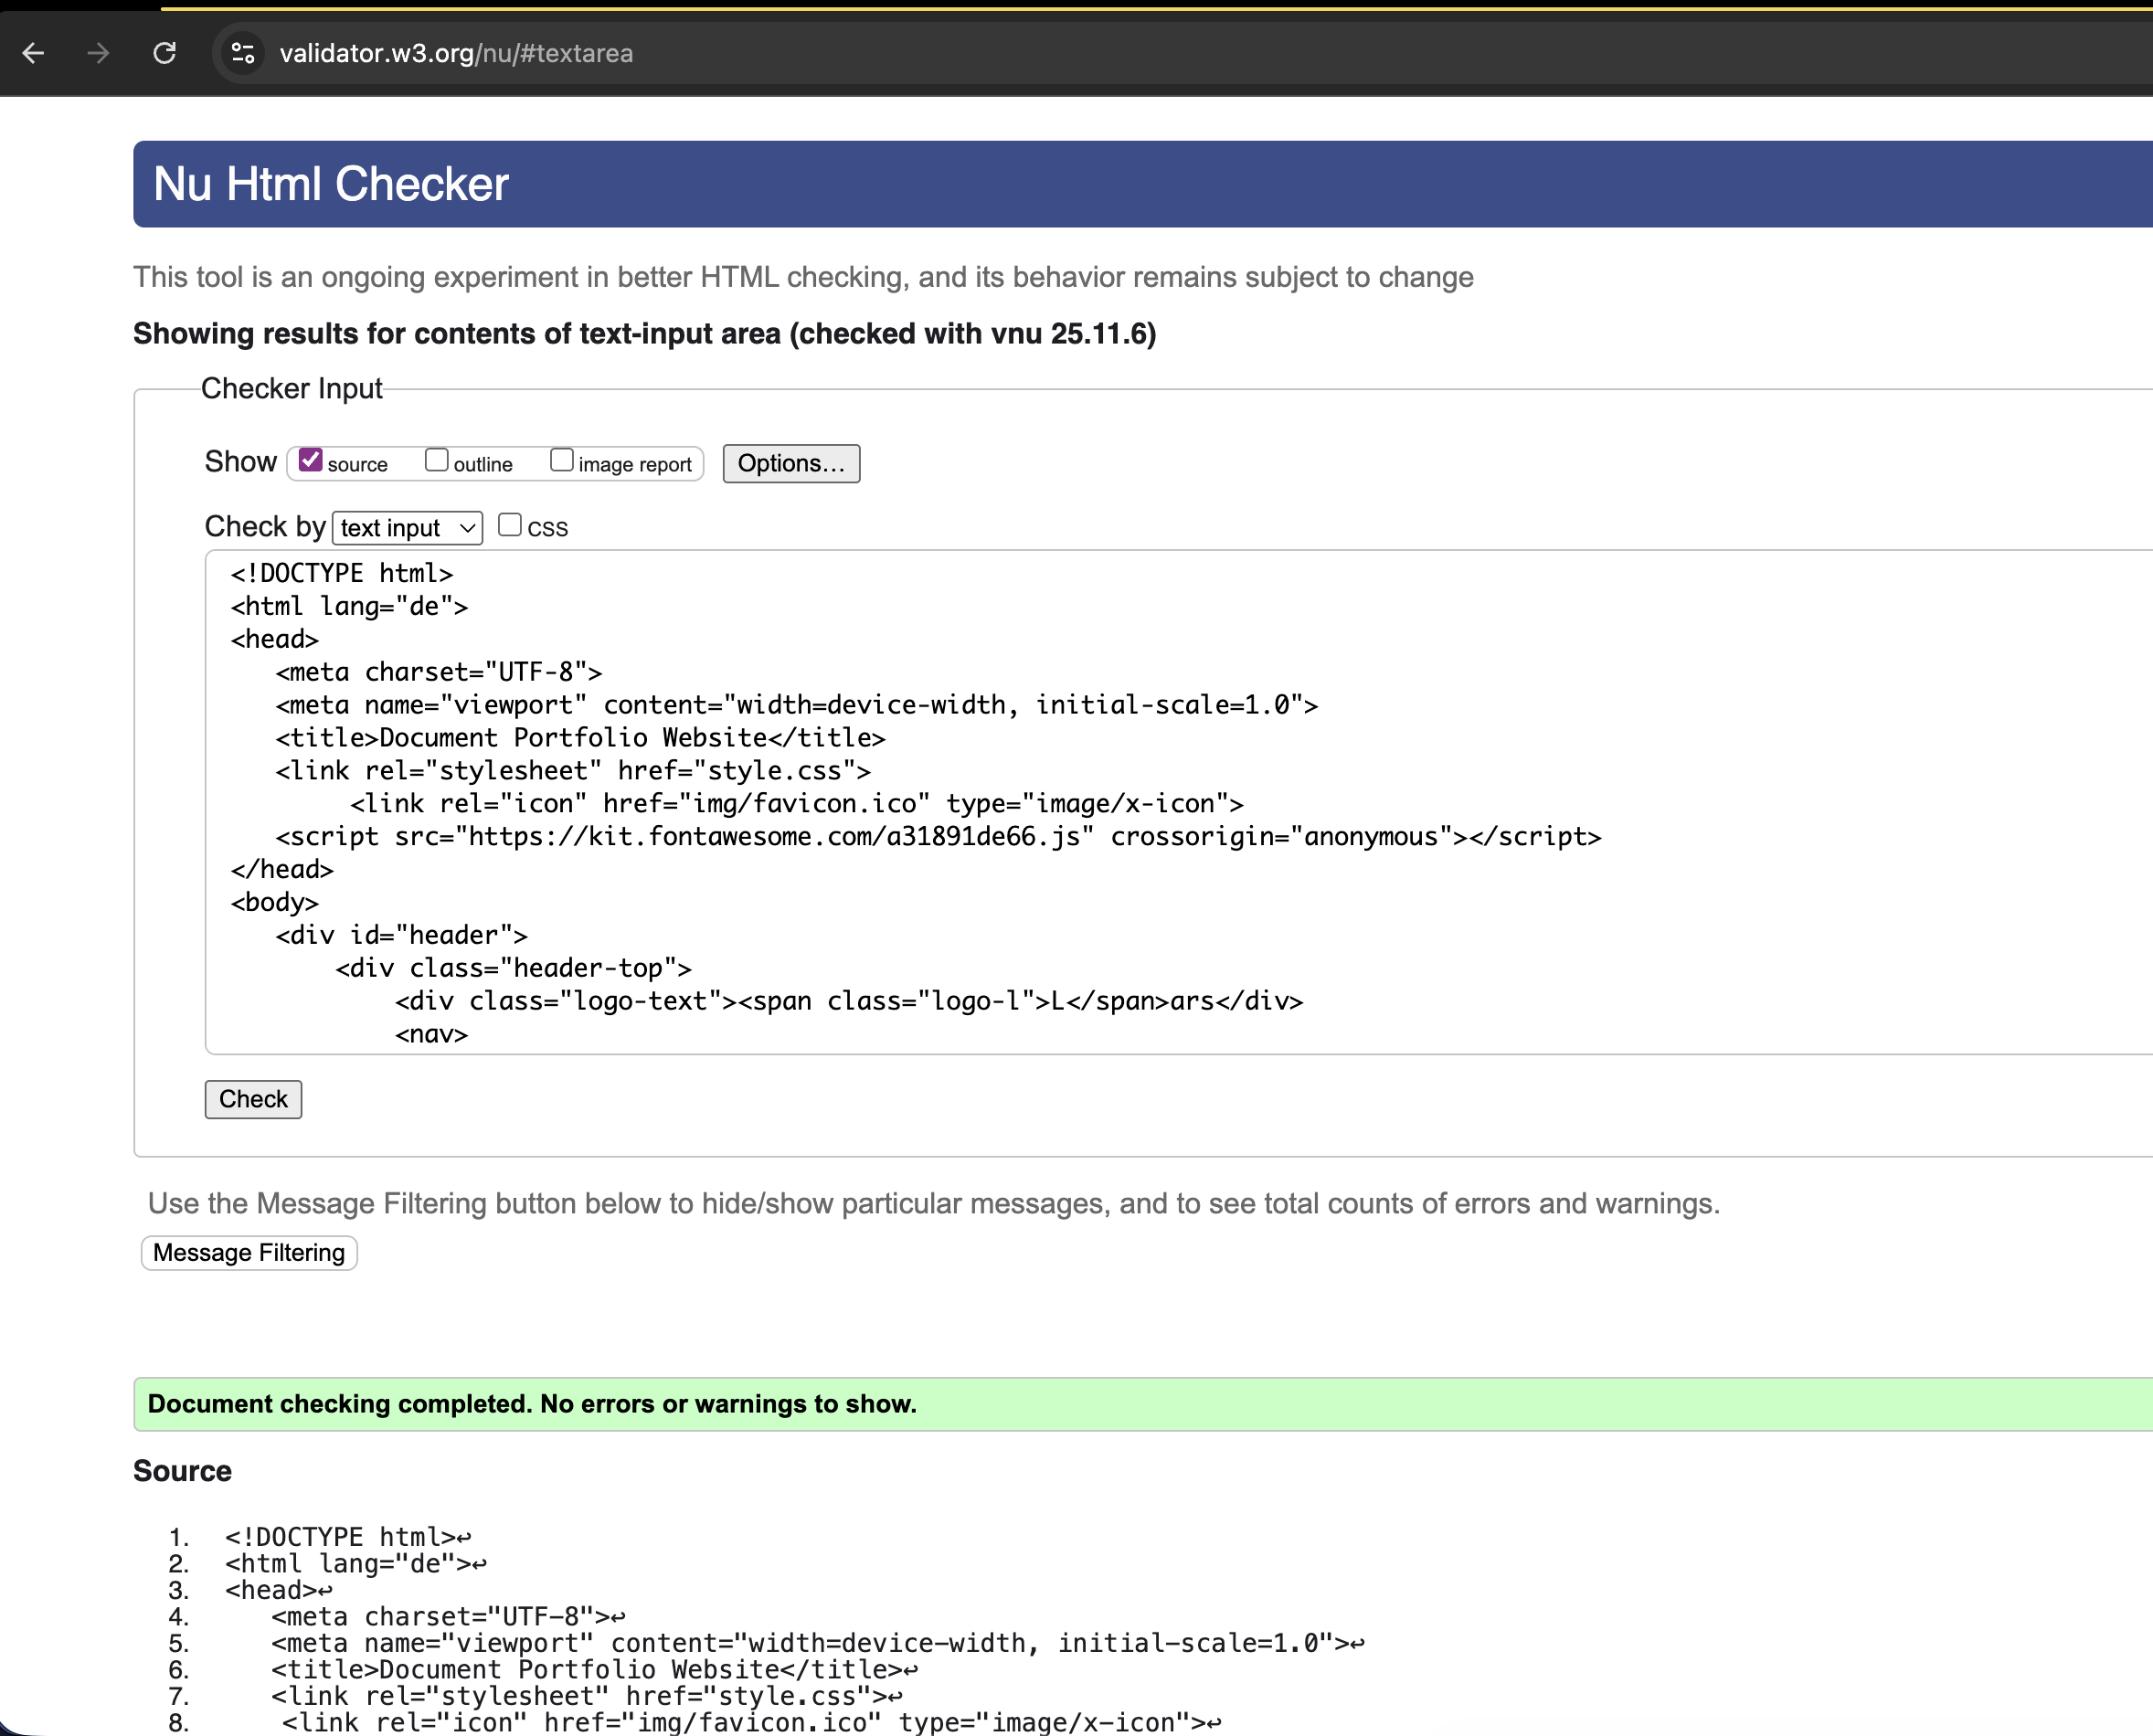Screen dimensions: 2153x1736
Task: Click source line 6 title Document Portfolio Website
Action: 595,1670
